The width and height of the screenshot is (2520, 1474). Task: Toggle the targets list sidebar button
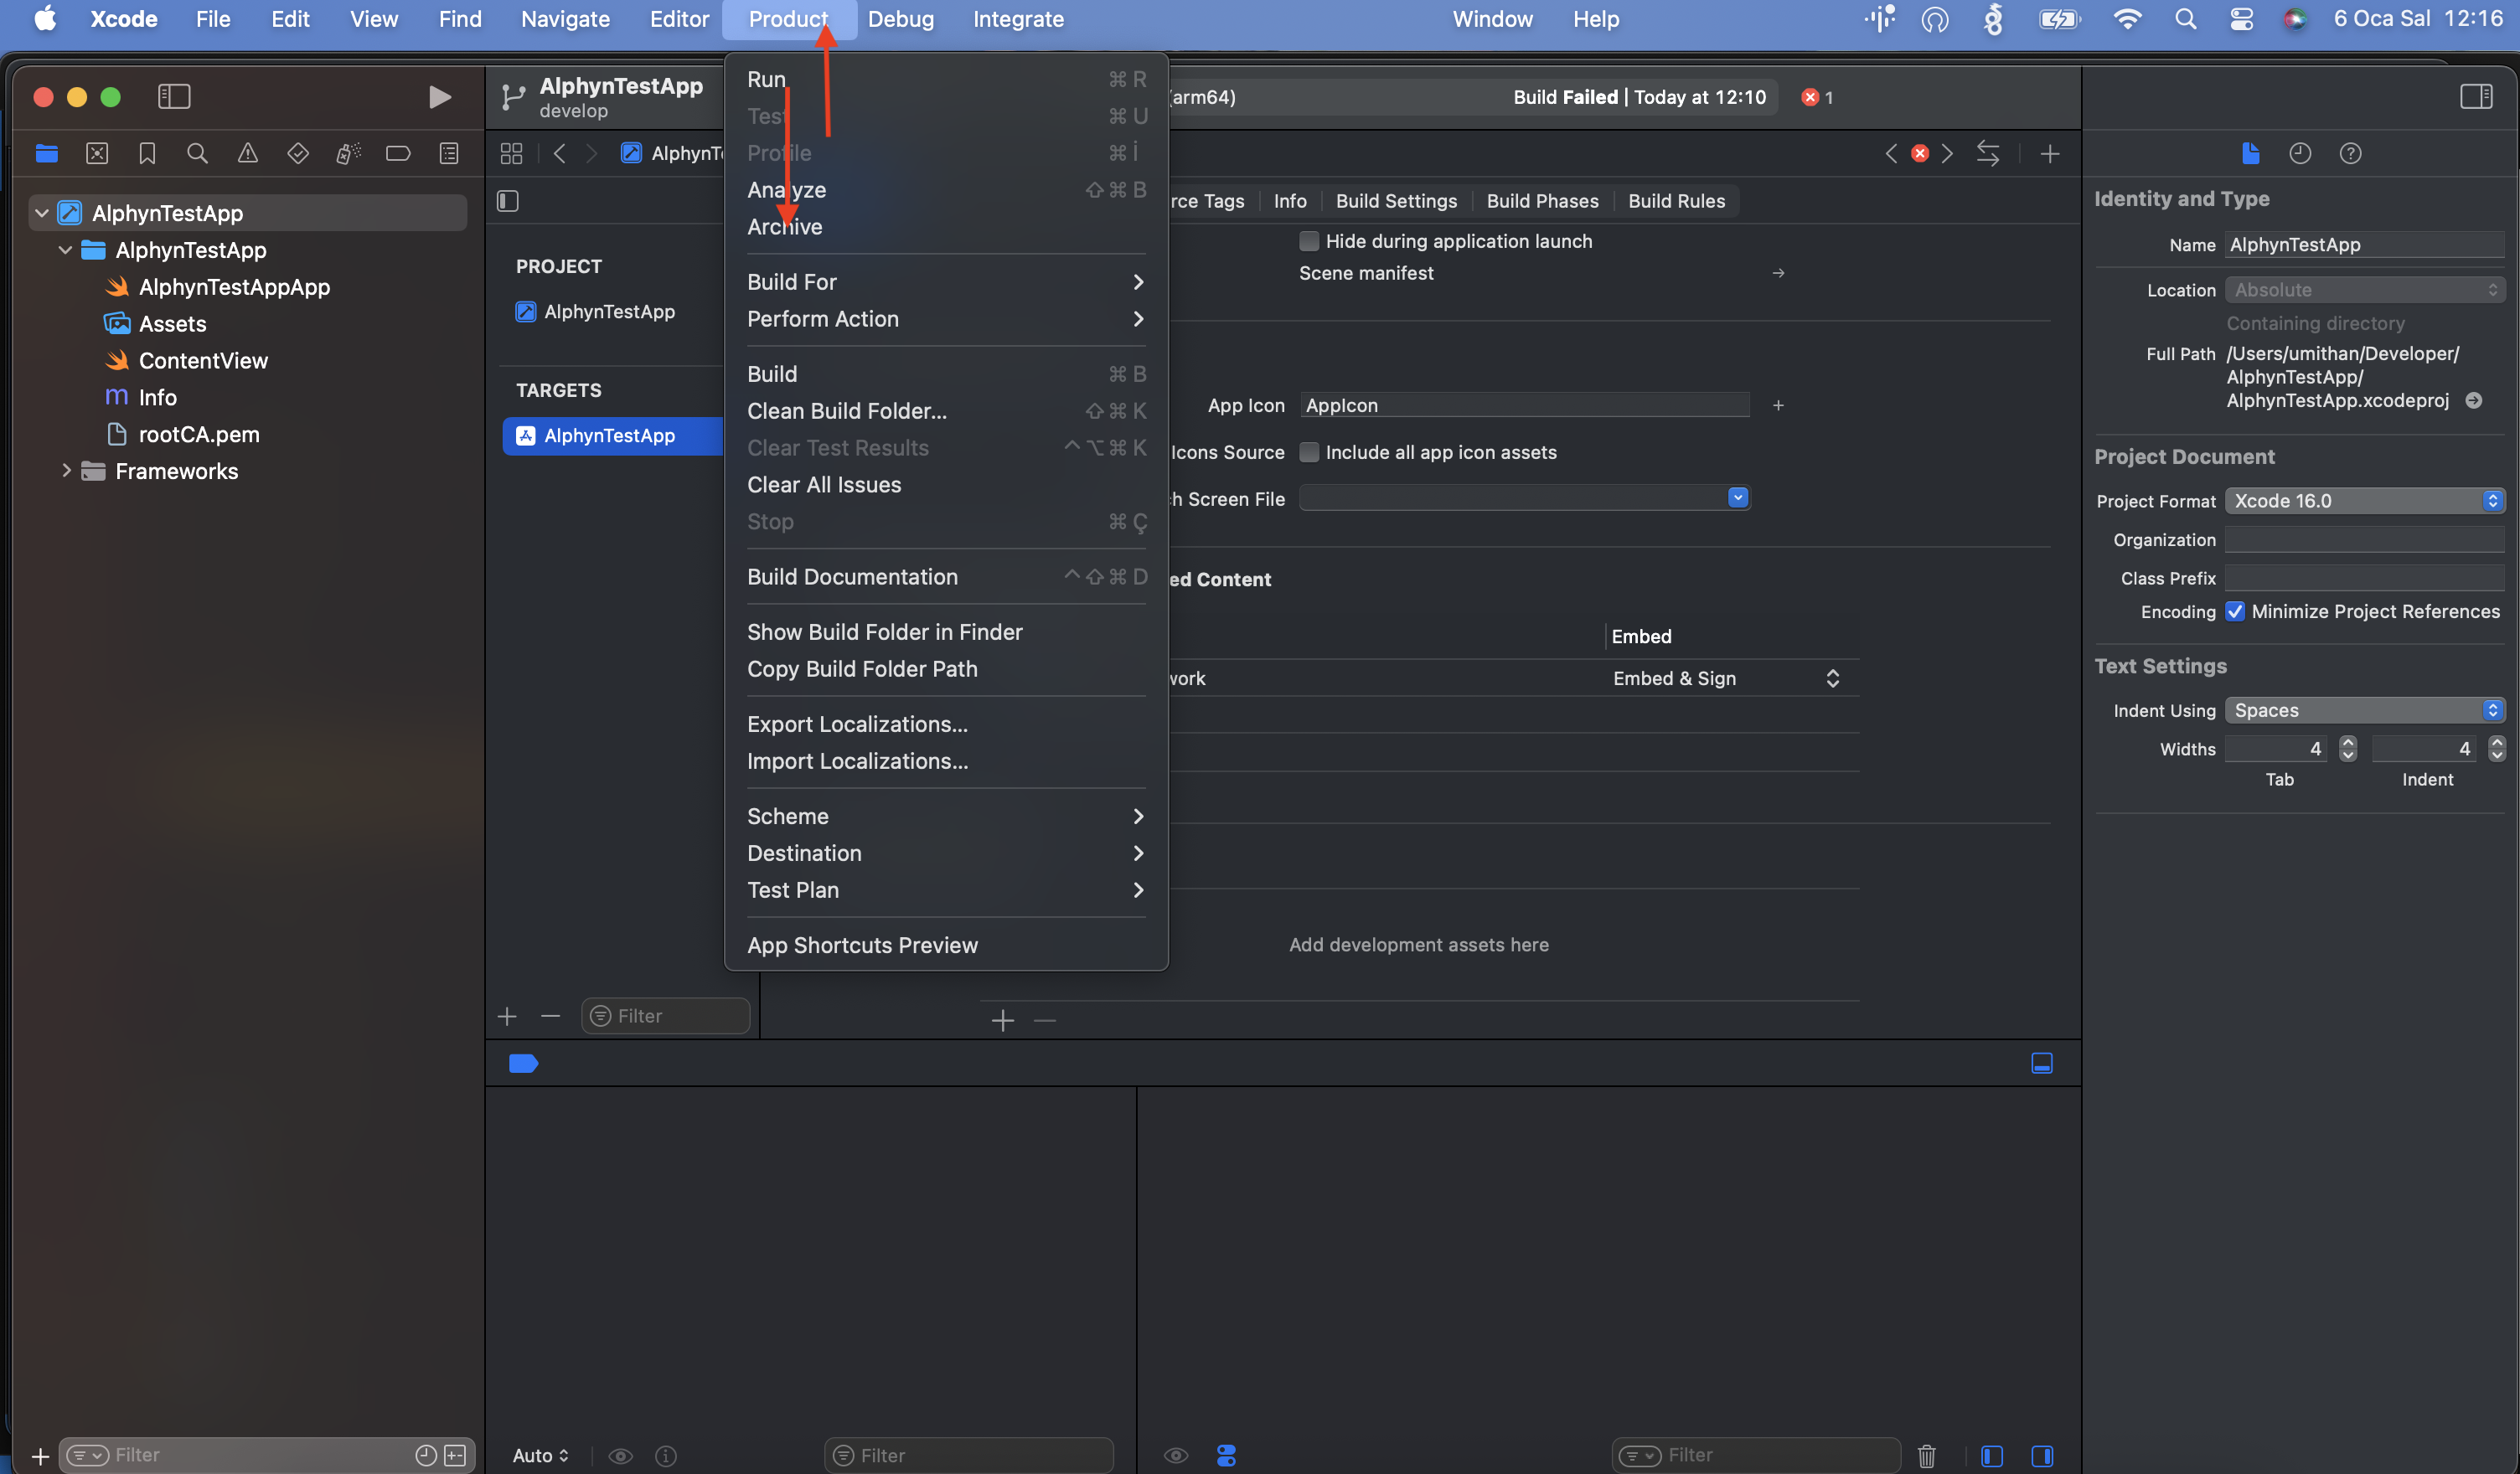508,201
